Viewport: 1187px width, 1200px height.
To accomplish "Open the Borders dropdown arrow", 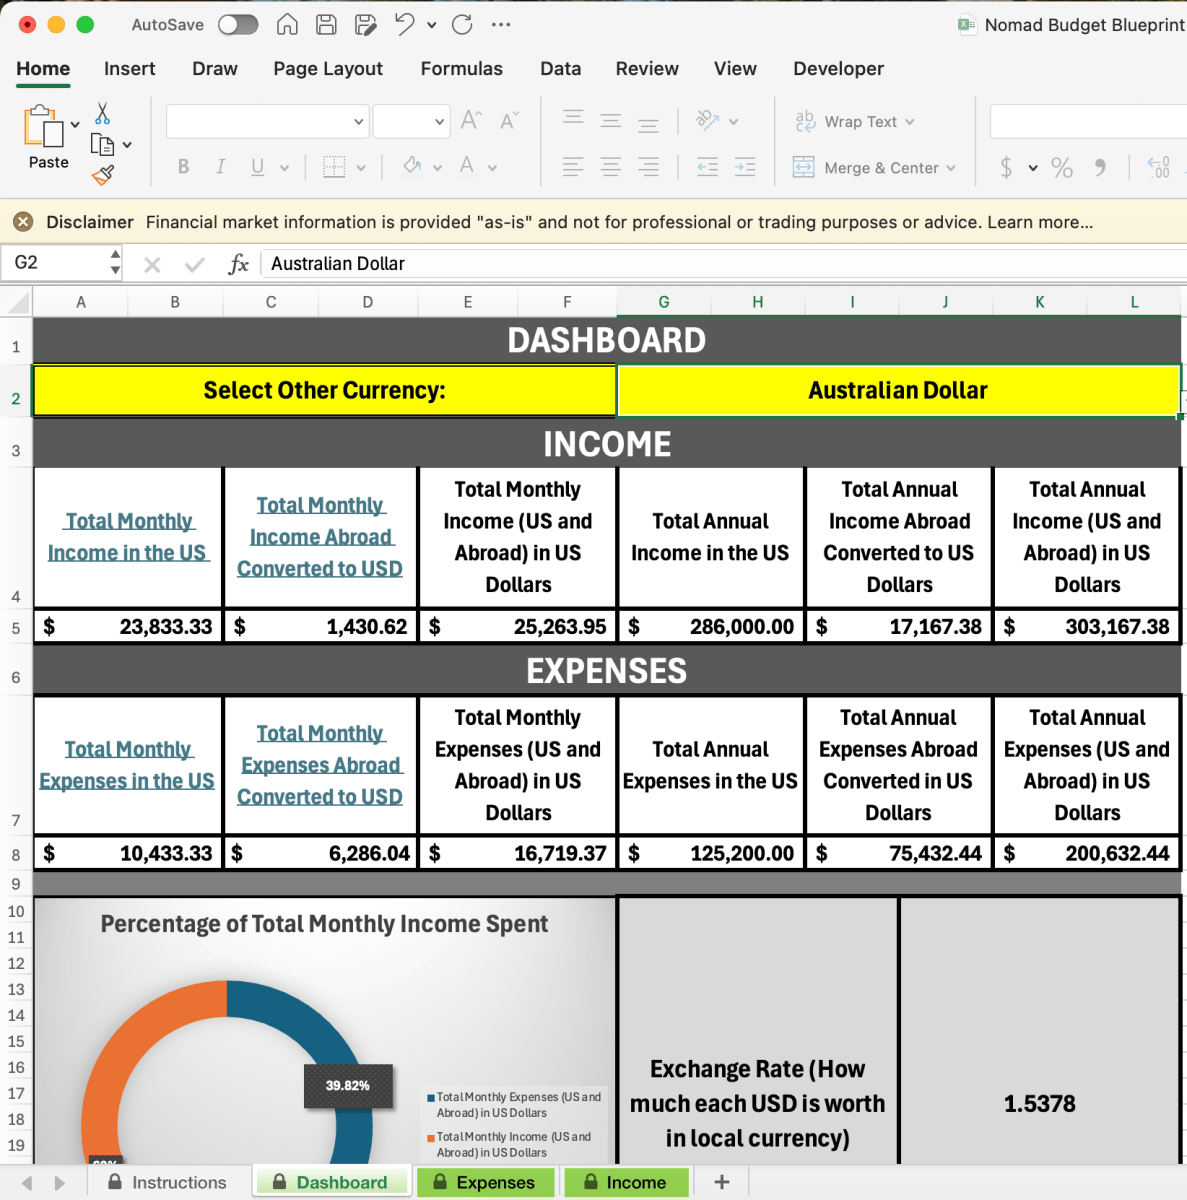I will tap(361, 168).
